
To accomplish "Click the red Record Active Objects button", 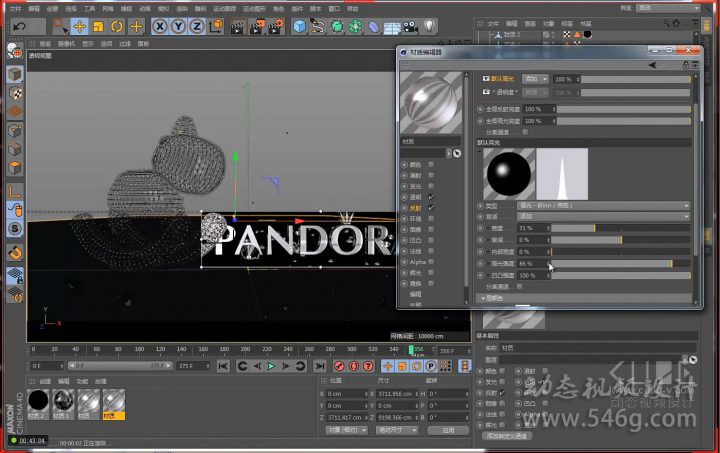I will (x=339, y=366).
